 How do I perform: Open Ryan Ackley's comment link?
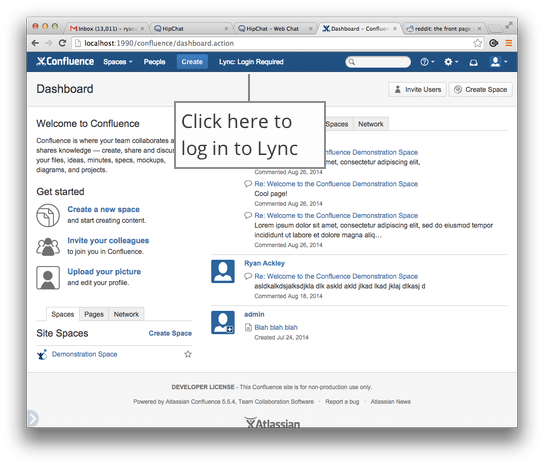tap(336, 277)
